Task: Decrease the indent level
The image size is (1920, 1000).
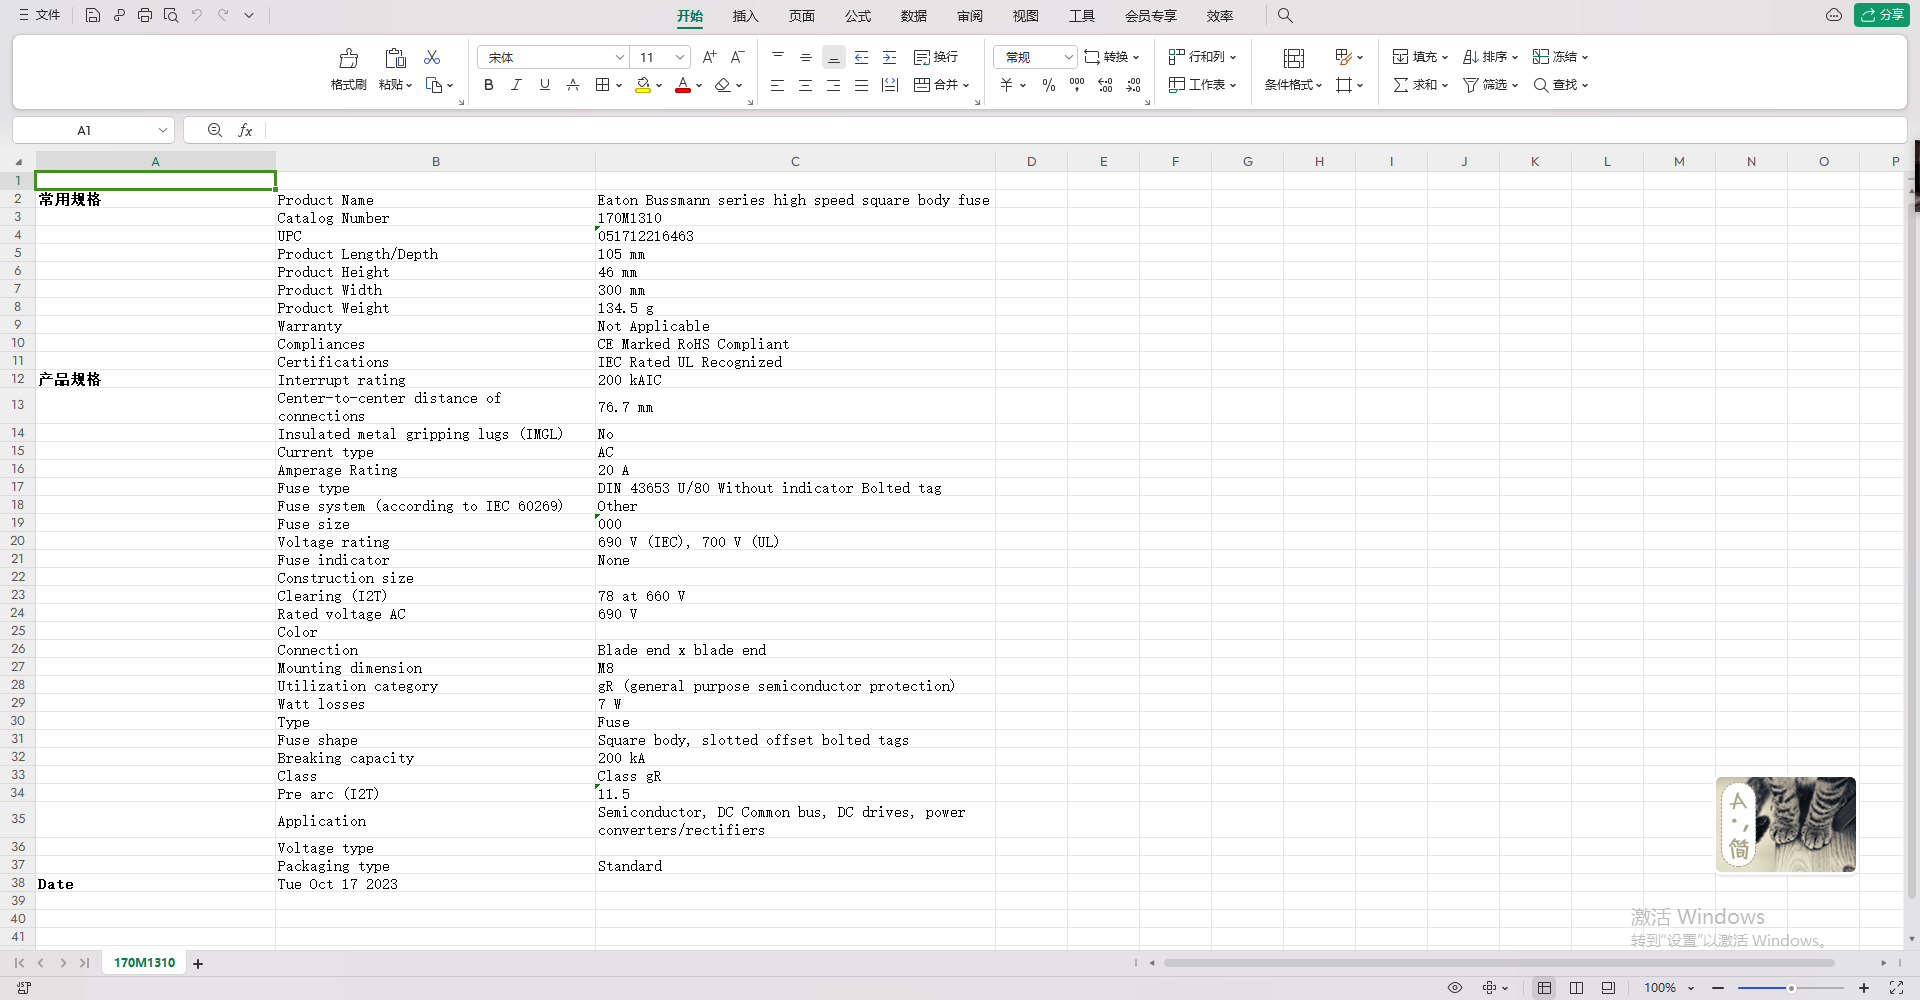Action: point(861,57)
